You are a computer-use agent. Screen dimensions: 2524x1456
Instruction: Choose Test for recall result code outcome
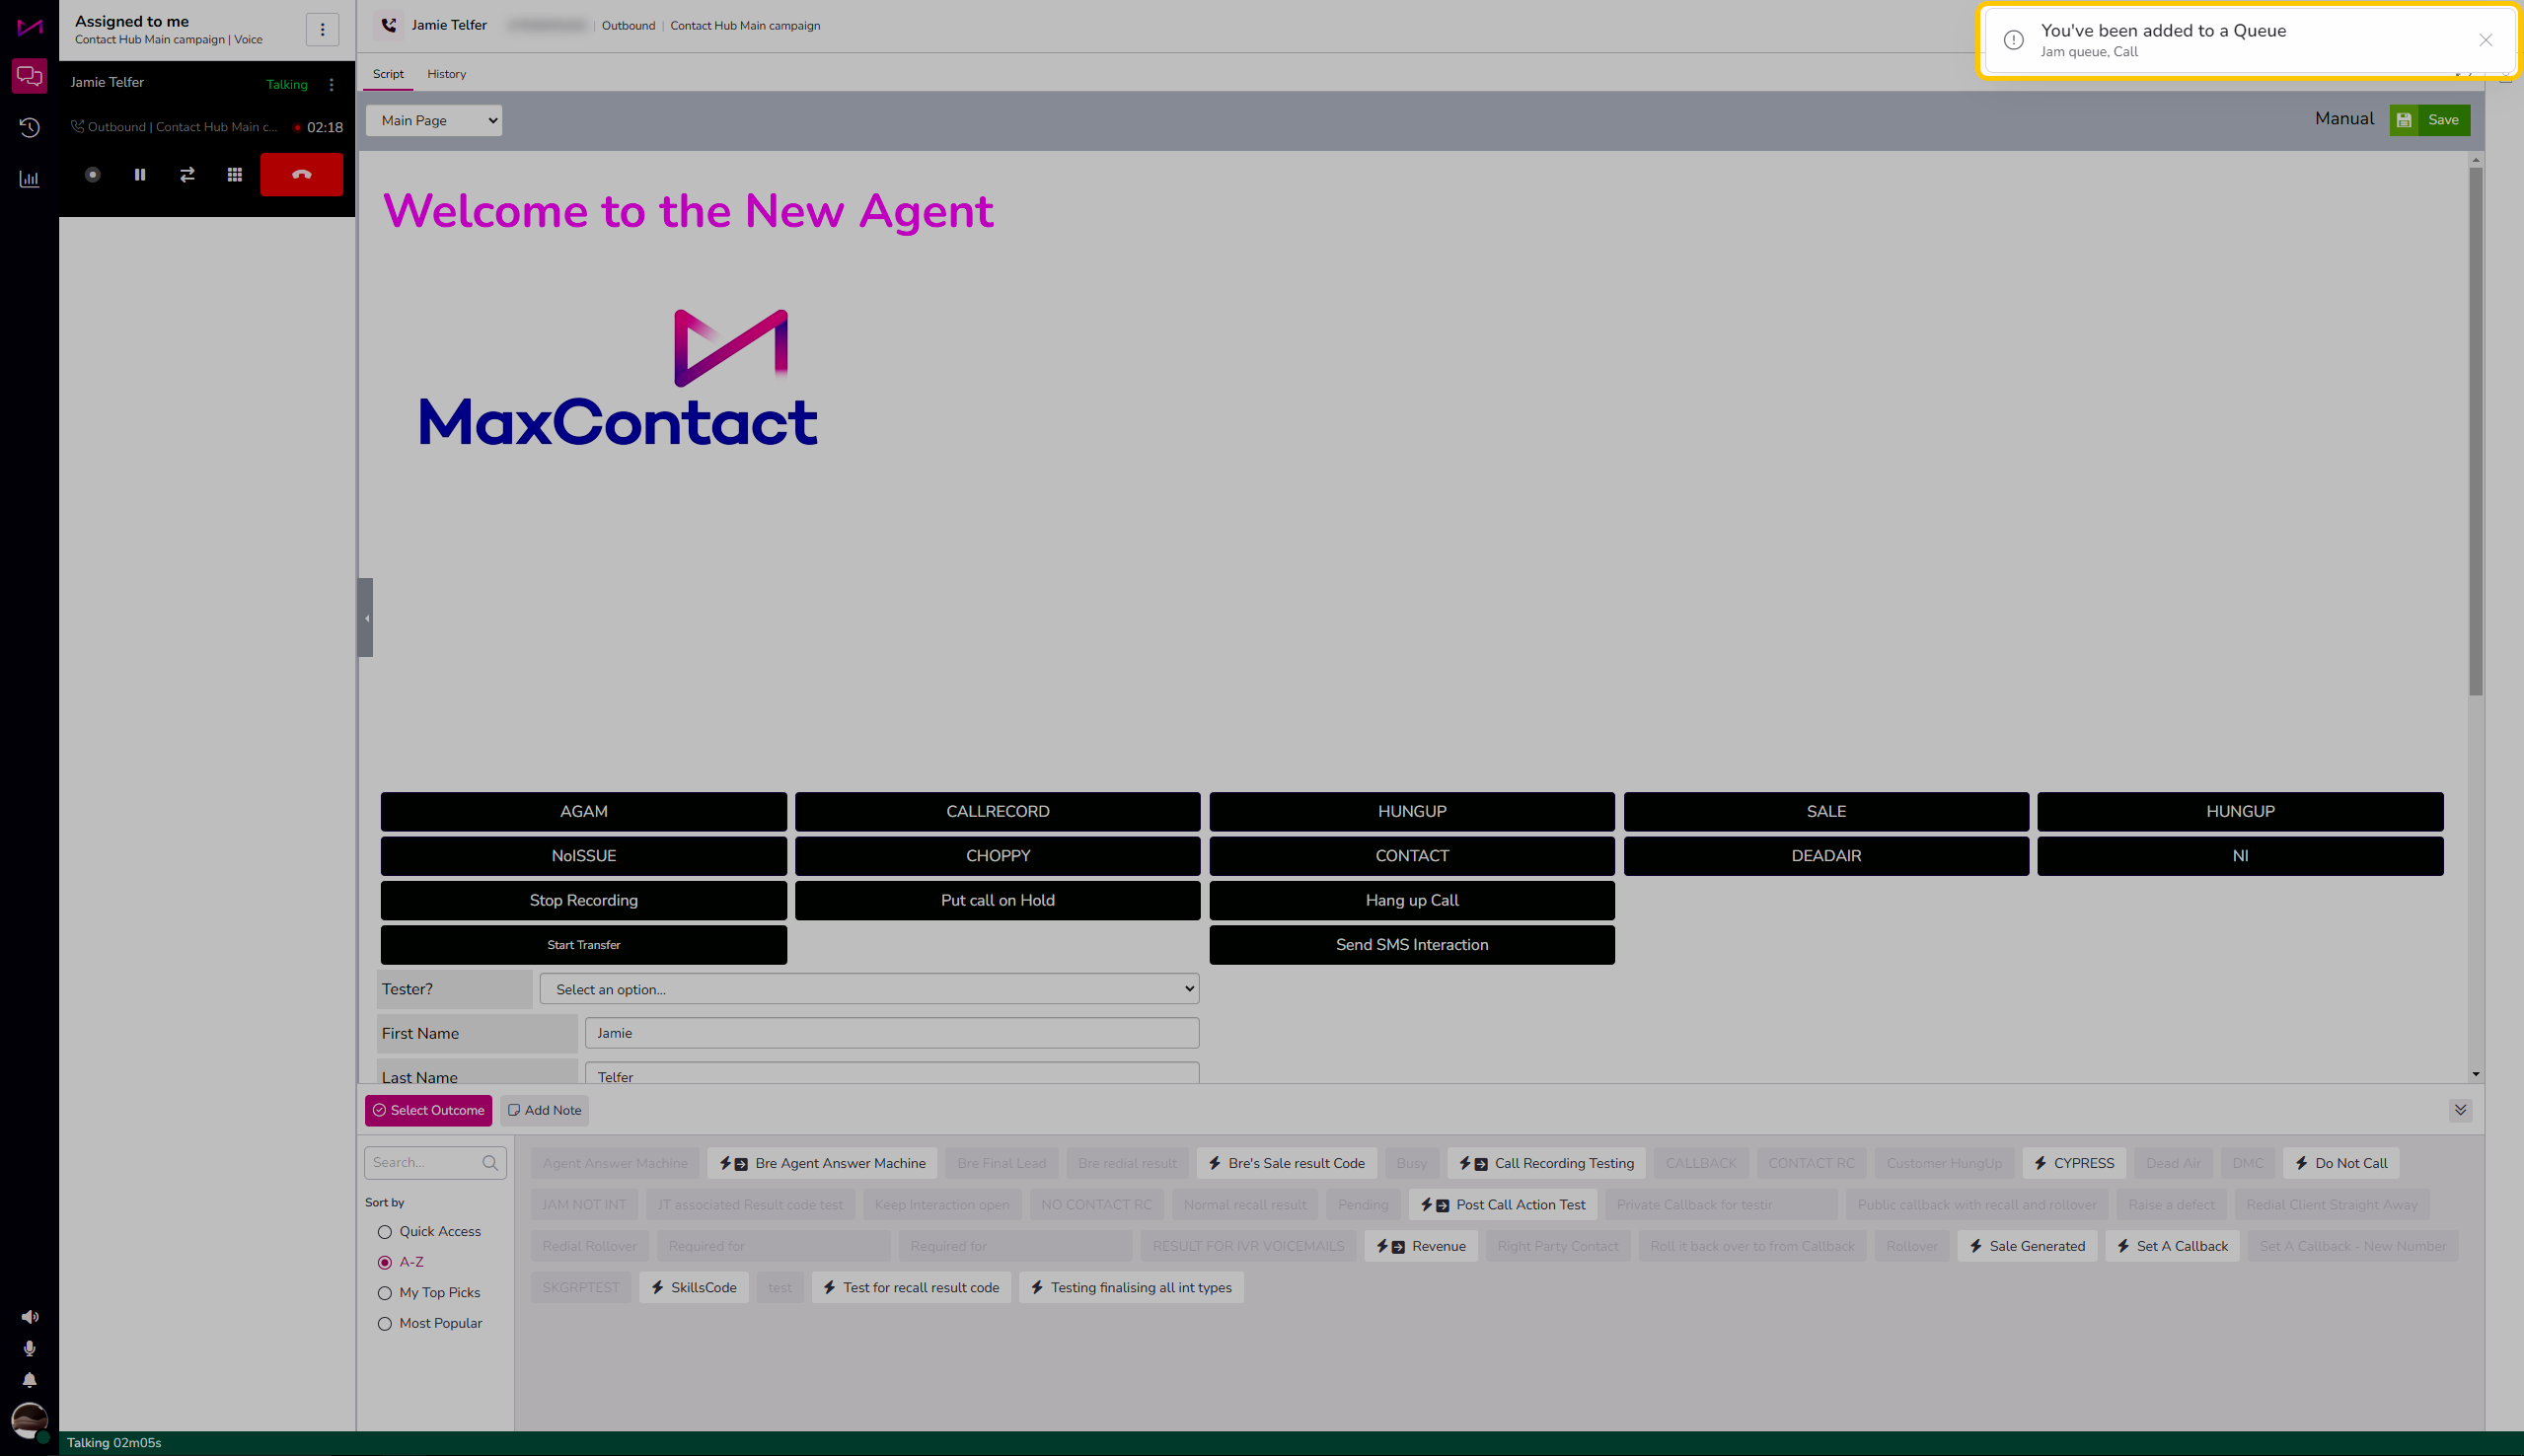[x=912, y=1288]
